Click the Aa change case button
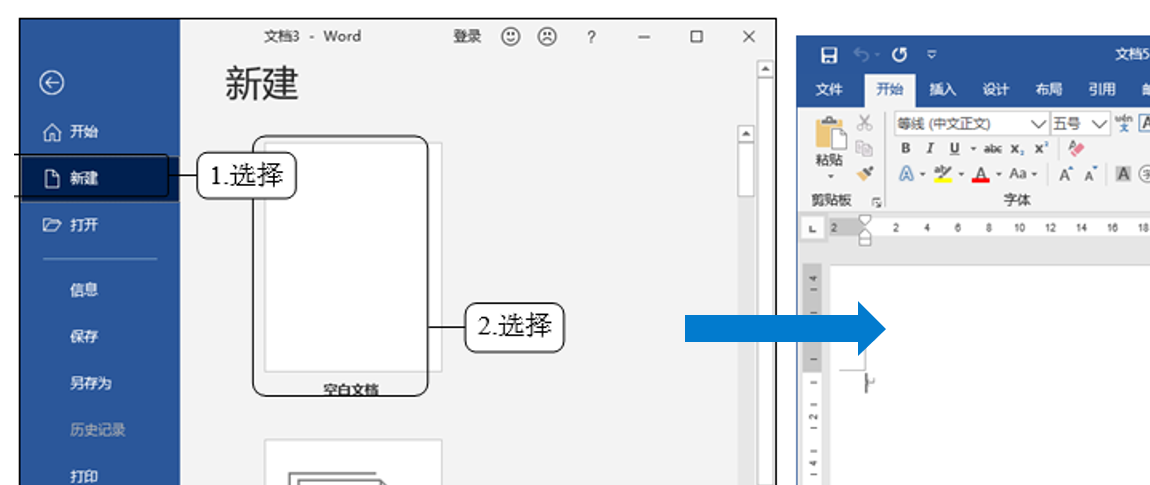This screenshot has height=485, width=1150. (1018, 174)
